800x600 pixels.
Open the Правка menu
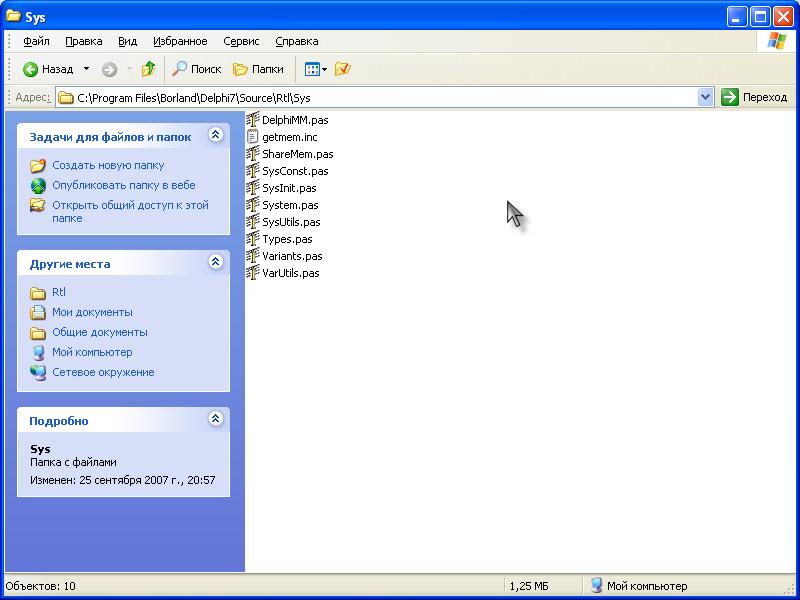(84, 41)
